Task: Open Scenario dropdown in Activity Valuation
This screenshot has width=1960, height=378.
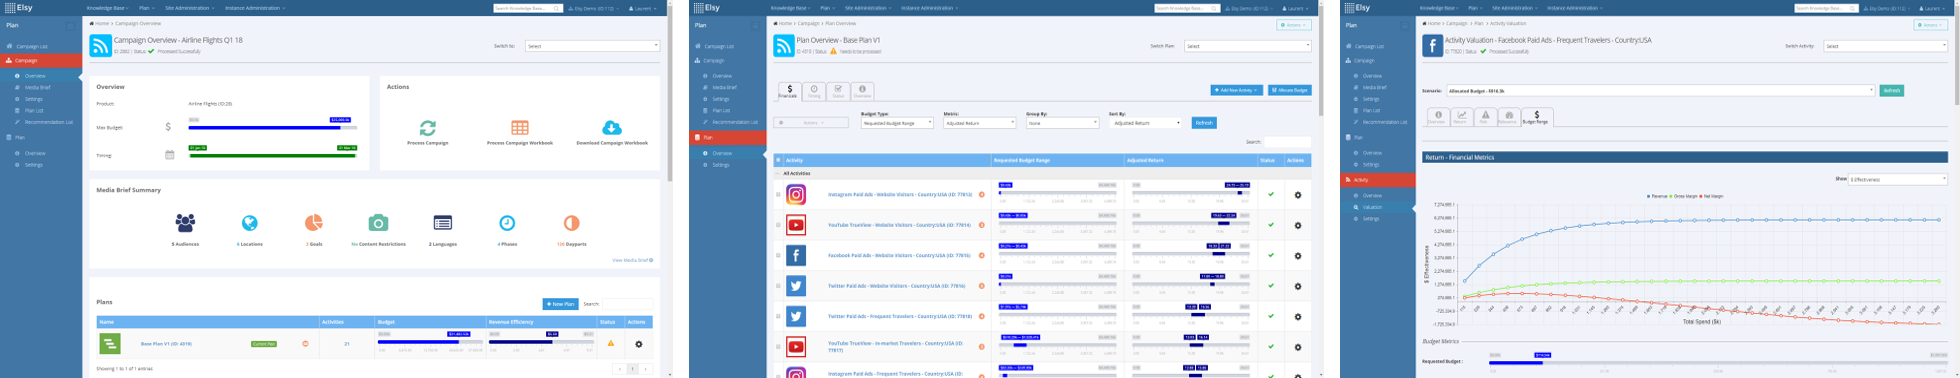Action: click(x=1660, y=91)
